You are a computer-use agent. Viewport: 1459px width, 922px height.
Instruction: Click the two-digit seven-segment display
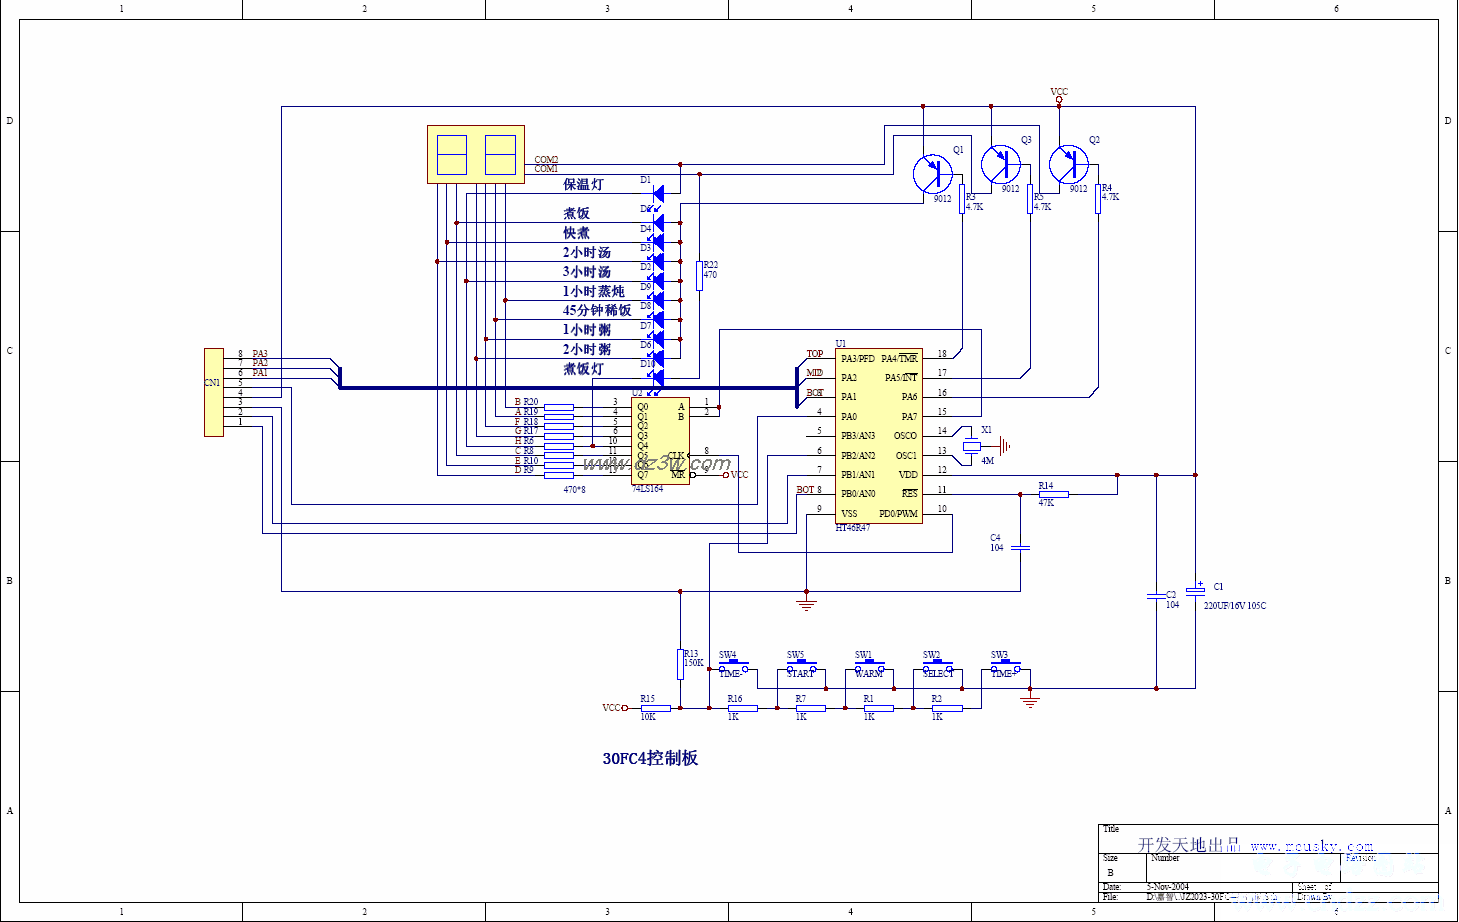(x=475, y=154)
